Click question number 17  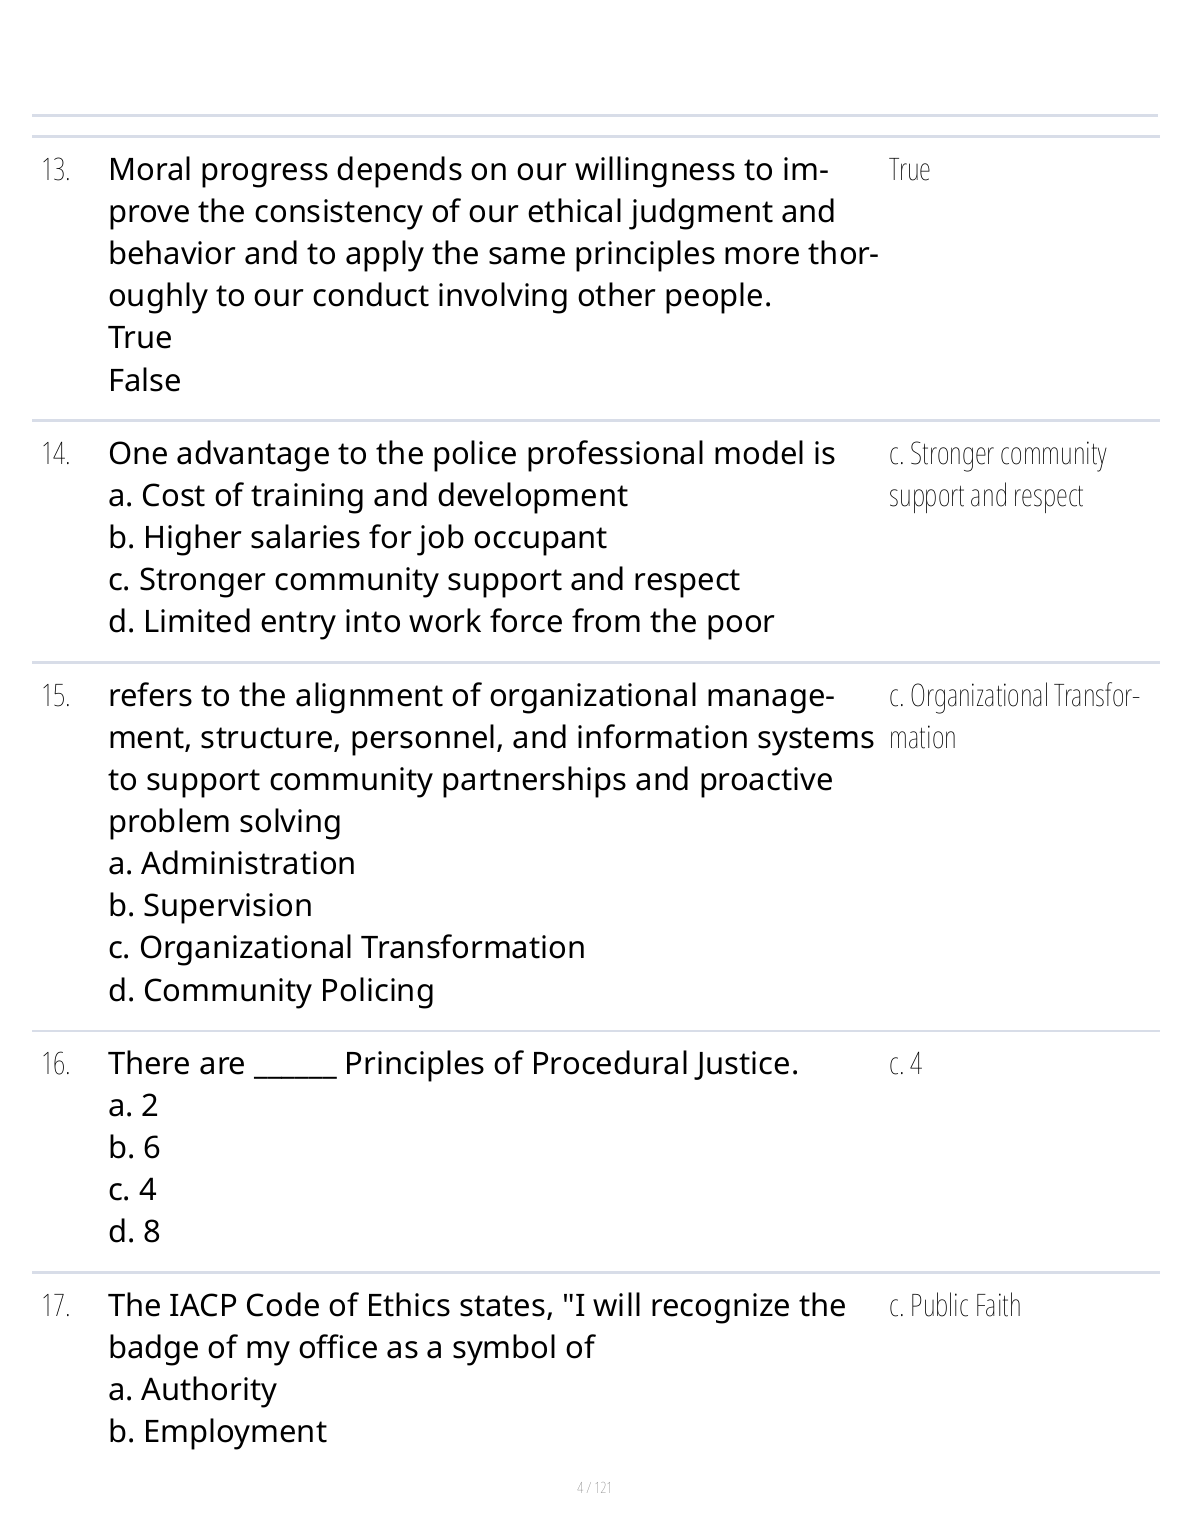(x=56, y=1307)
